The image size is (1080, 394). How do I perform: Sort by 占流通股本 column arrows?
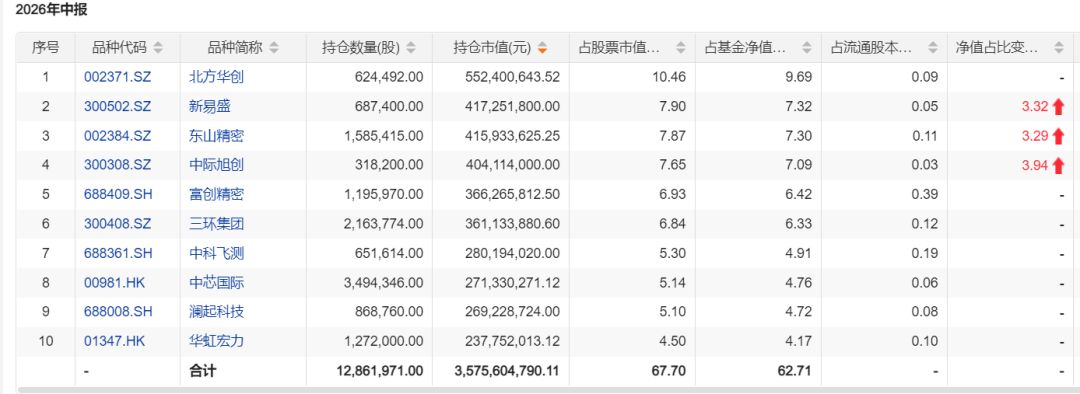coord(933,48)
